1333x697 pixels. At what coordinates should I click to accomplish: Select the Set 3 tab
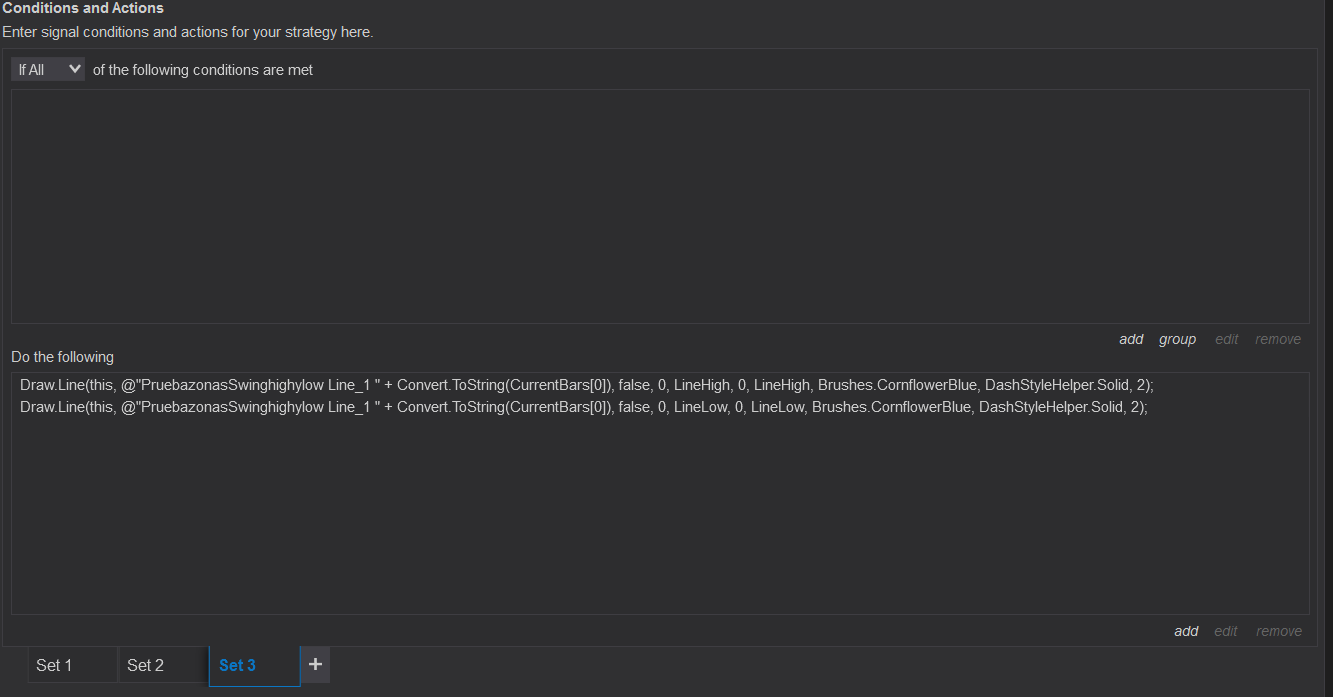point(254,666)
